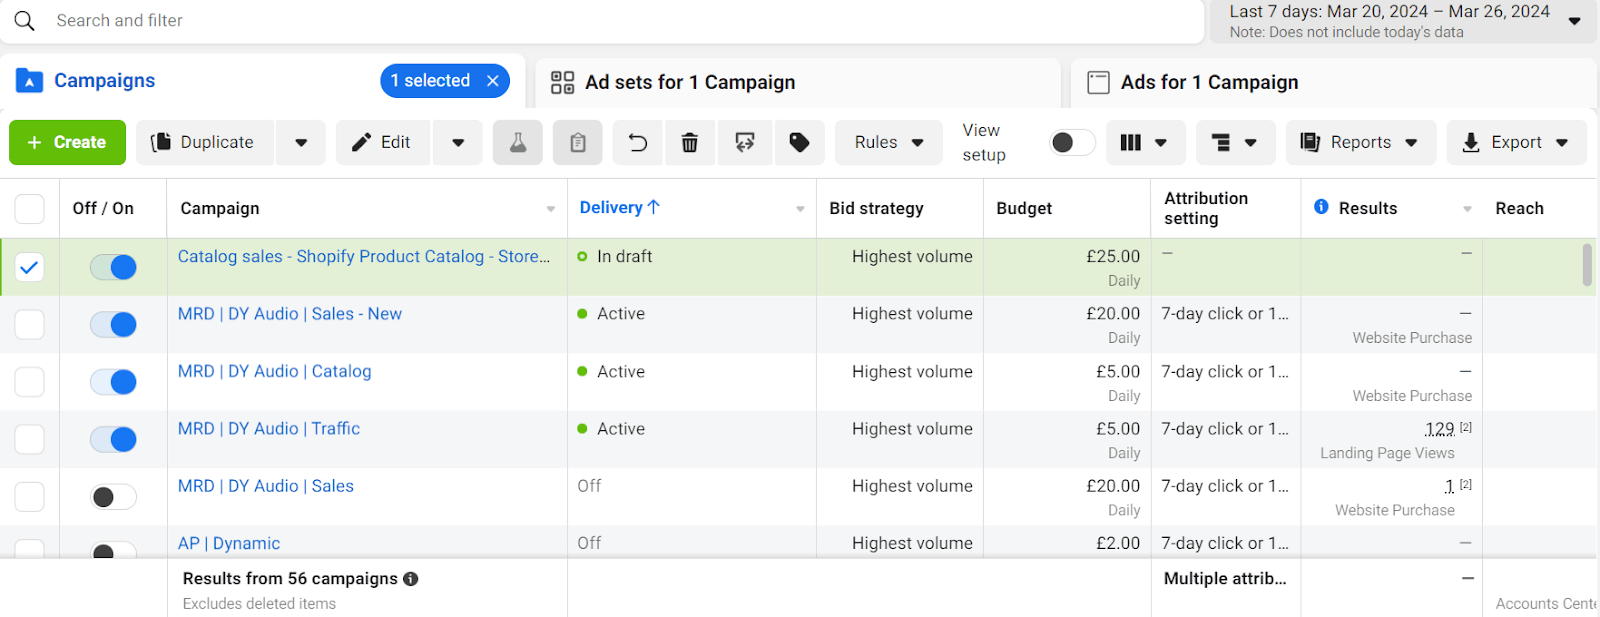Open the Rules dropdown menu
The image size is (1600, 617).
pos(888,143)
